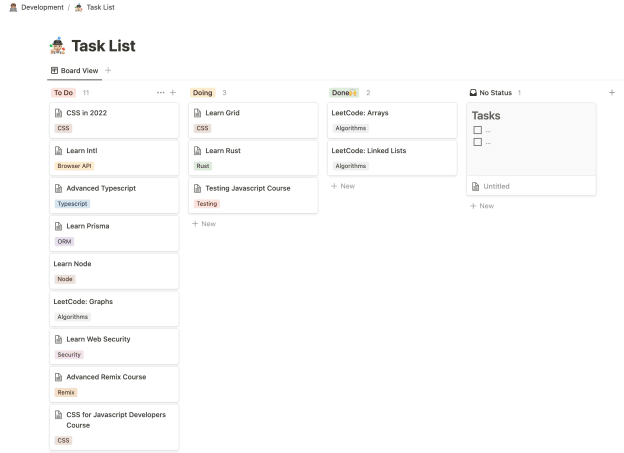Click the No Status inbox icon
This screenshot has width=624, height=453.
(x=473, y=92)
